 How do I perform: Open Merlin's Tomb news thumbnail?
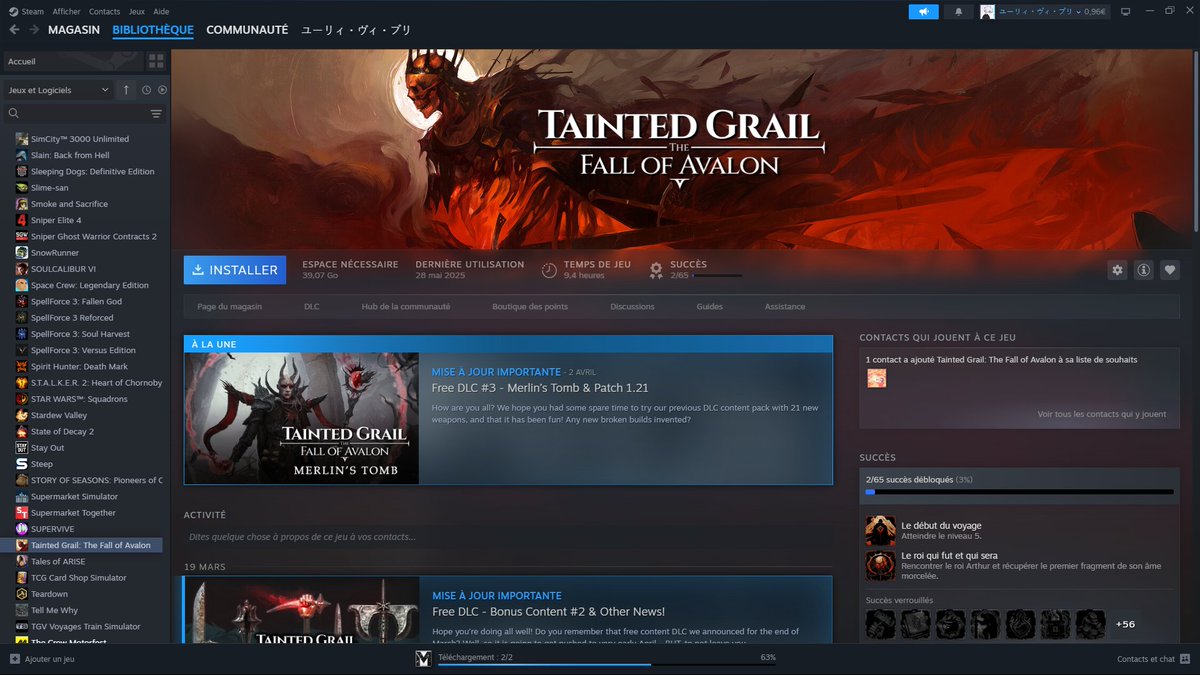(302, 418)
